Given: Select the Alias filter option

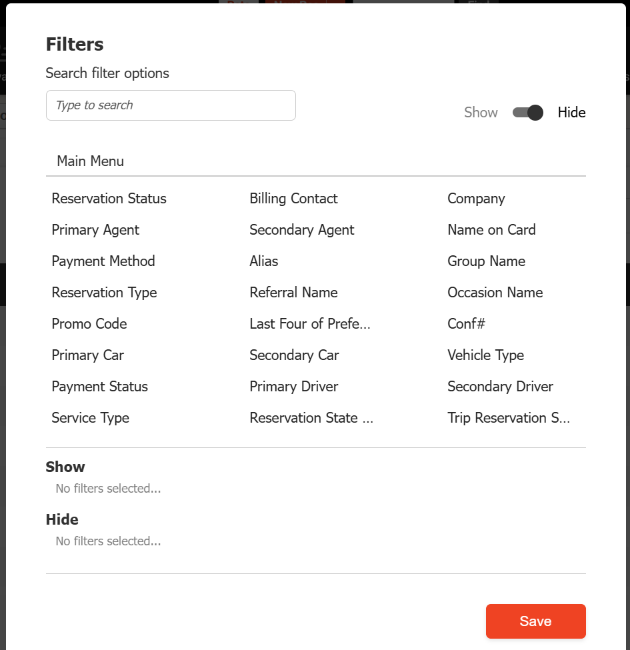Looking at the screenshot, I should click(264, 261).
